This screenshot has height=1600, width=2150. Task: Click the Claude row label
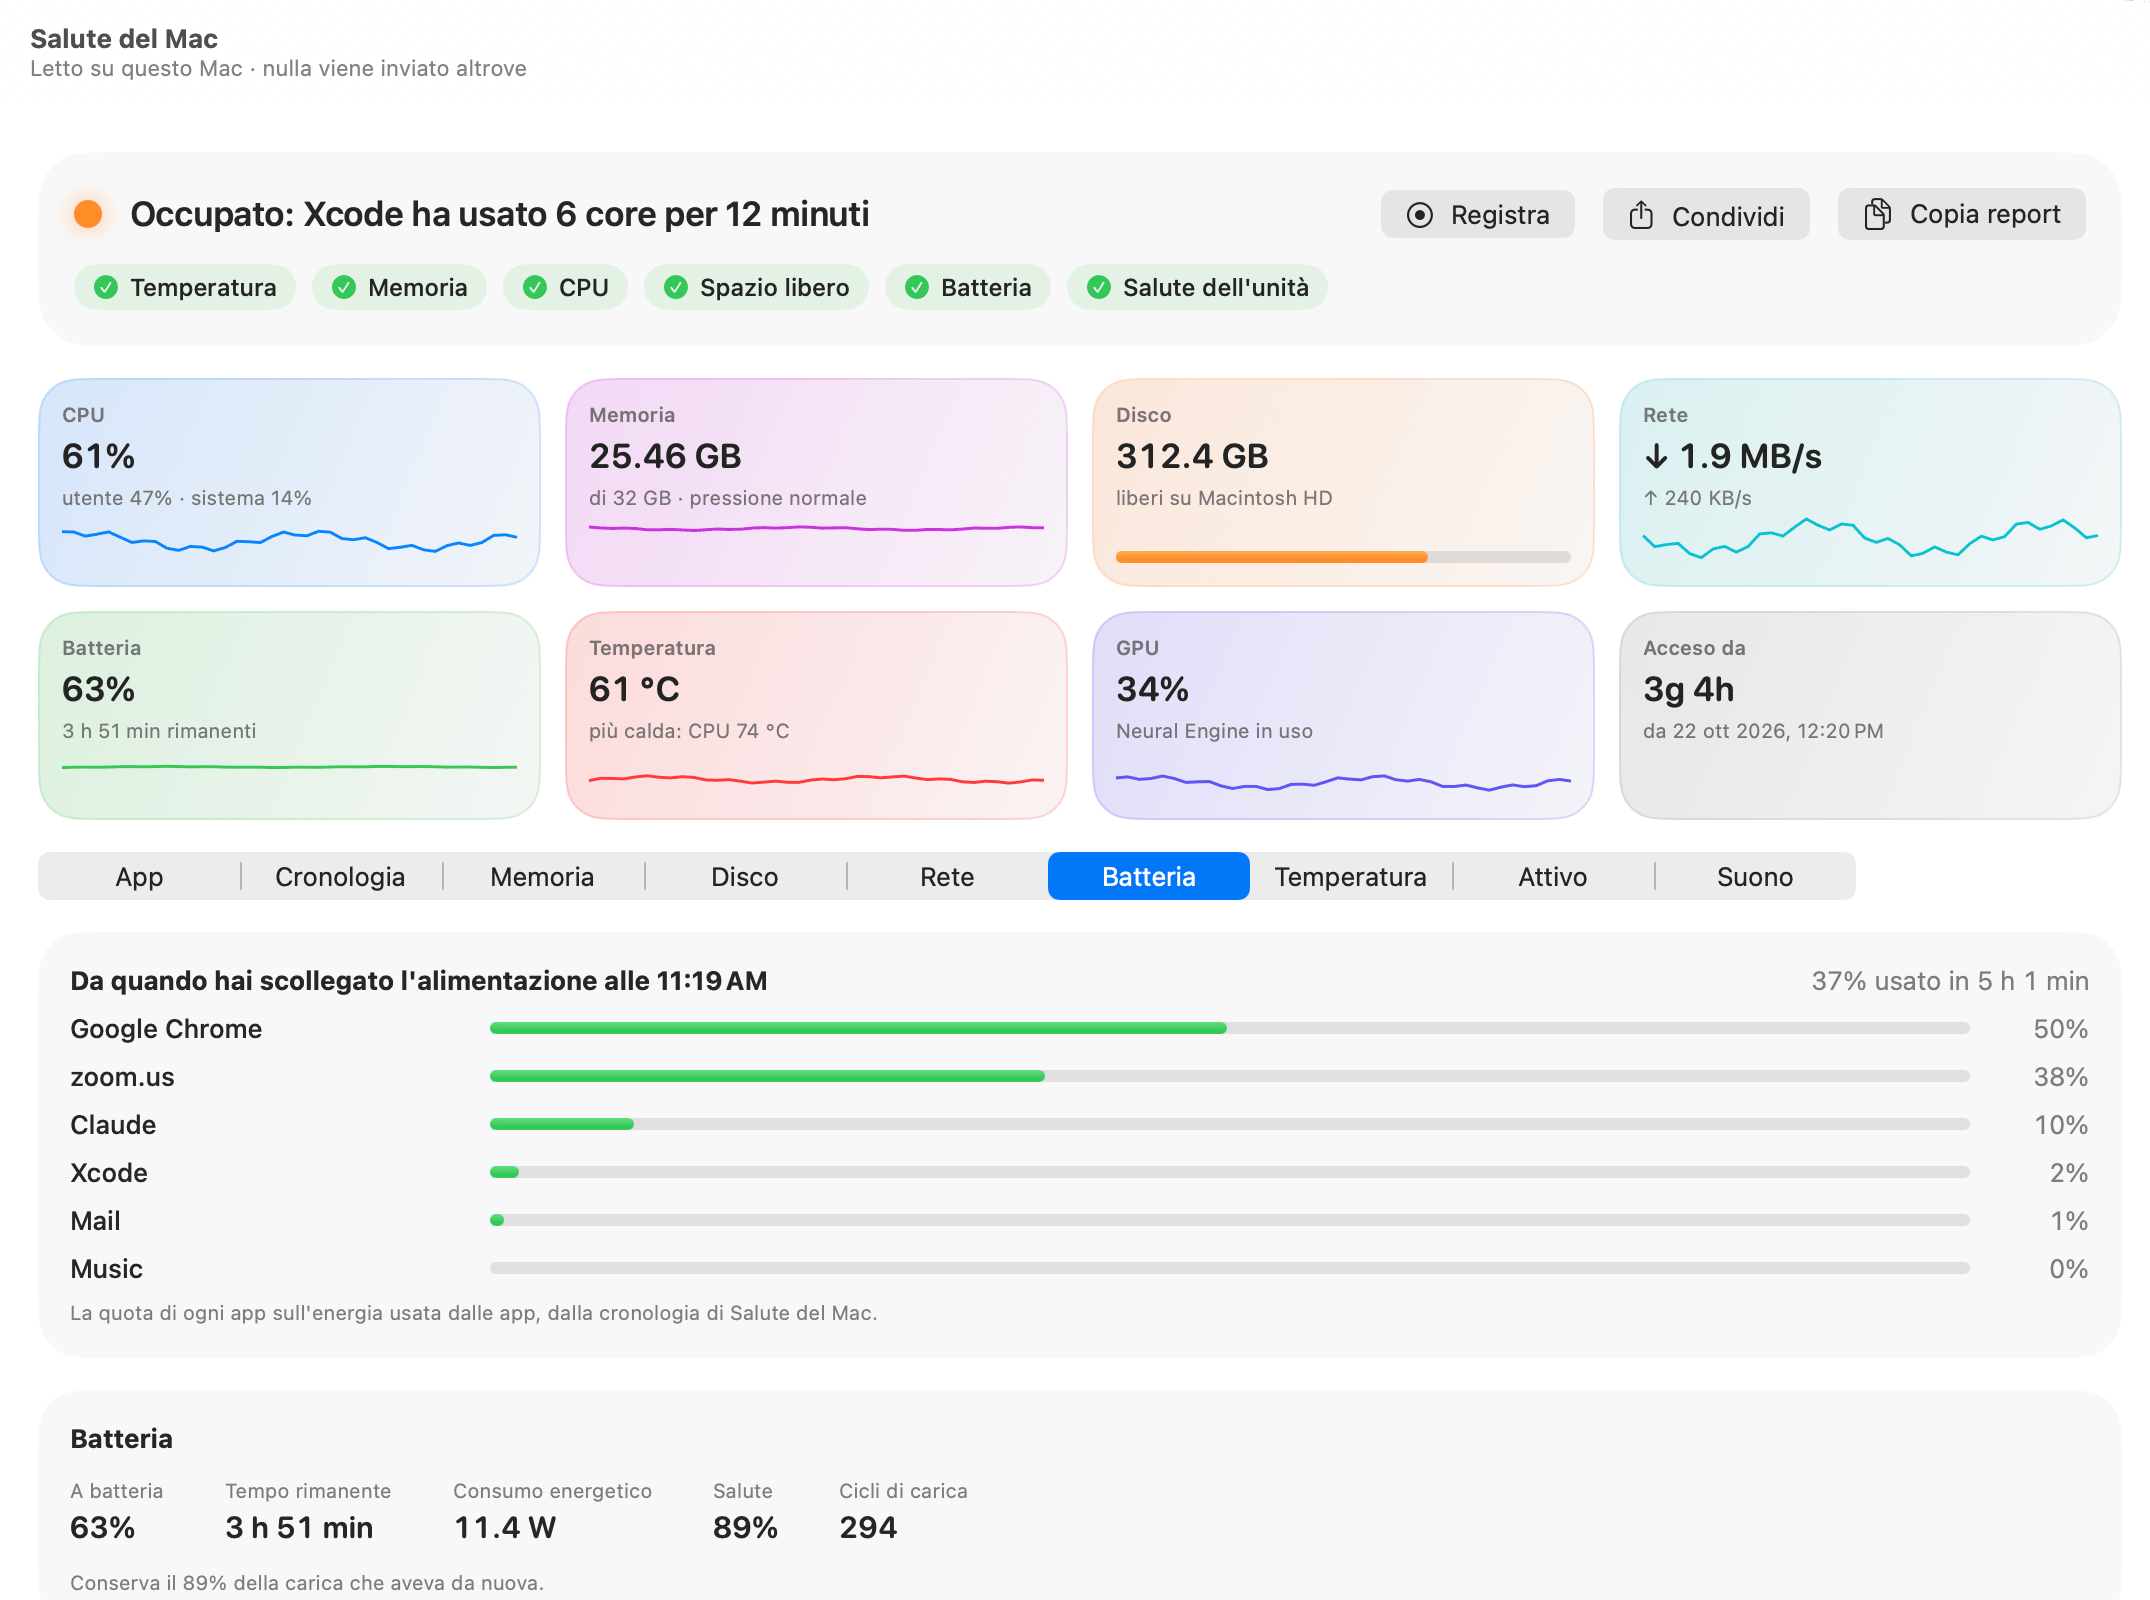(113, 1125)
